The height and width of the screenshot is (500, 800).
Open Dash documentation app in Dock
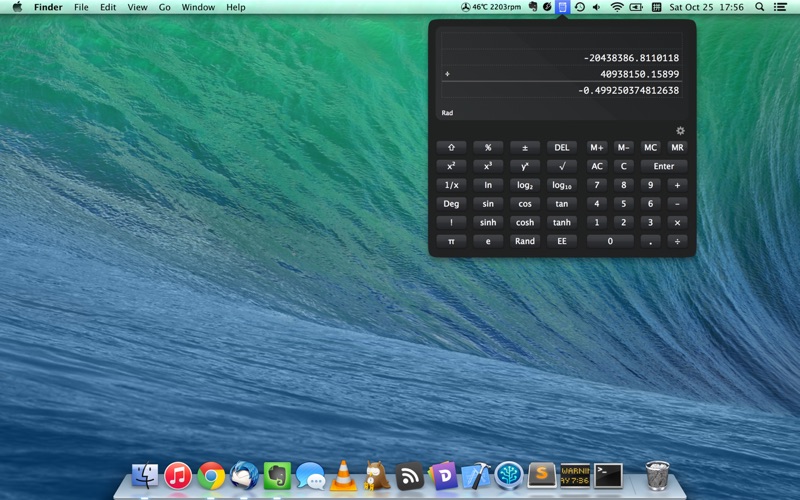pyautogui.click(x=443, y=476)
